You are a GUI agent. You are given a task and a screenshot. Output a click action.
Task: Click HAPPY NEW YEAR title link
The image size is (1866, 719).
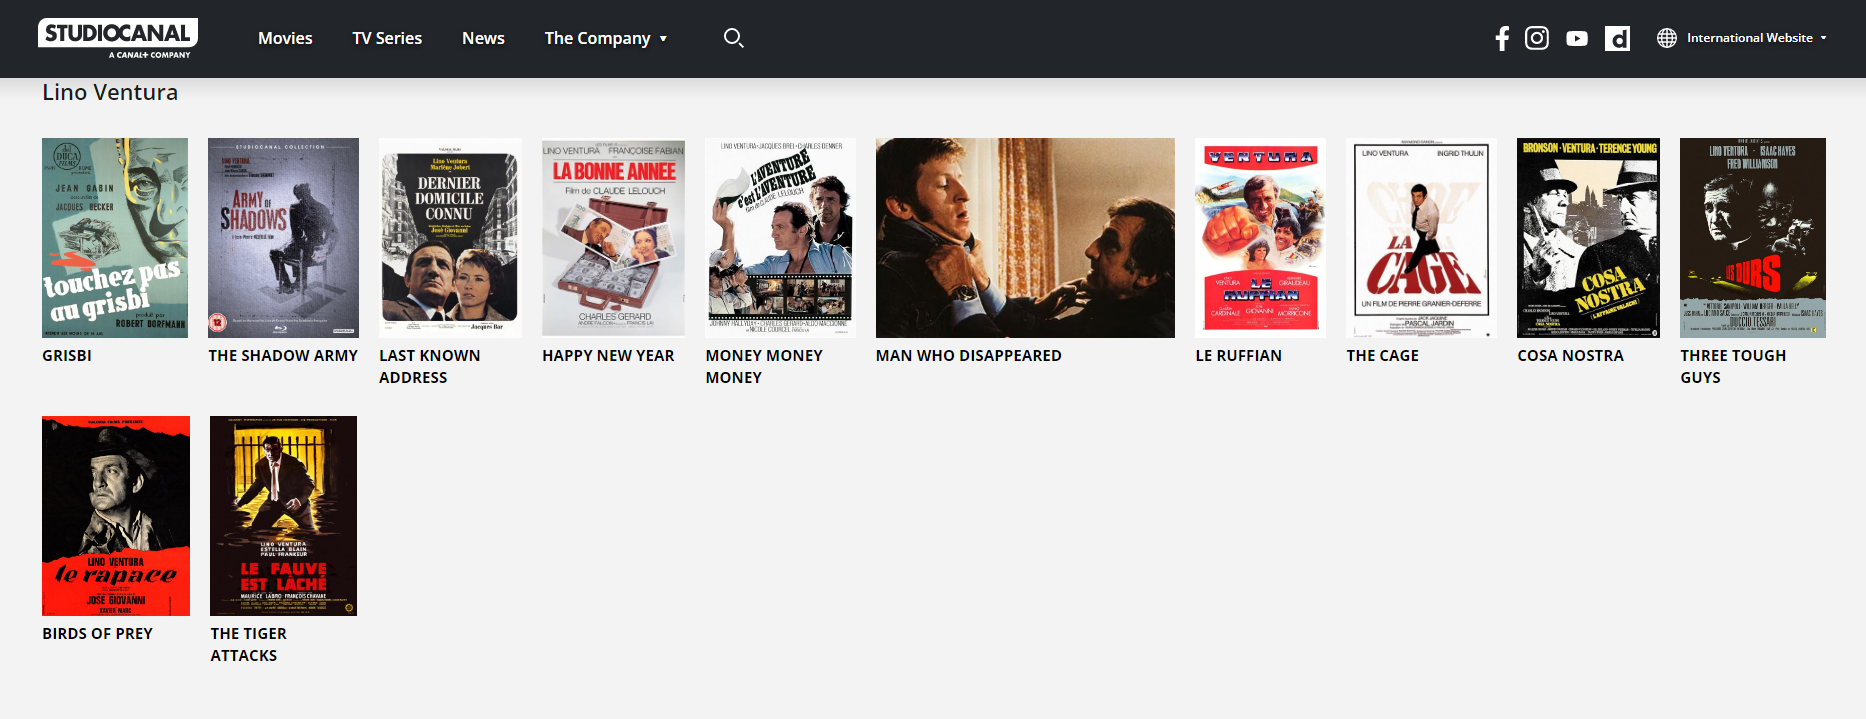pyautogui.click(x=608, y=356)
